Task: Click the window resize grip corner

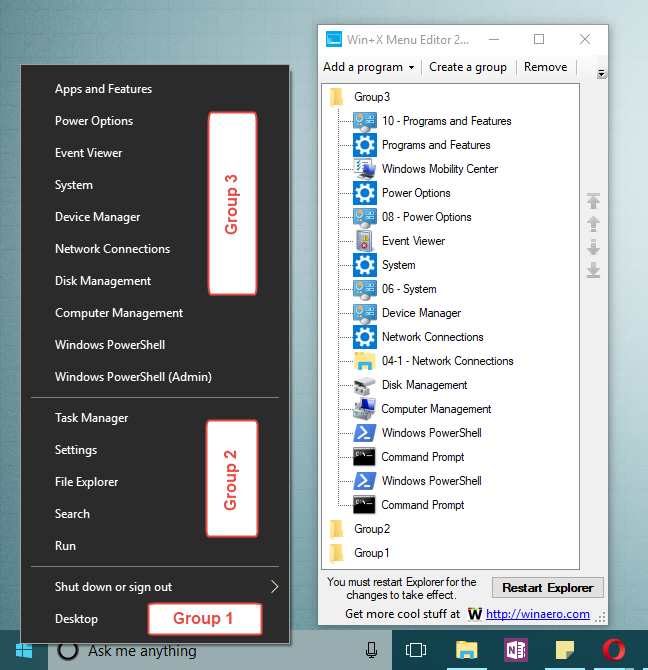Action: point(601,618)
